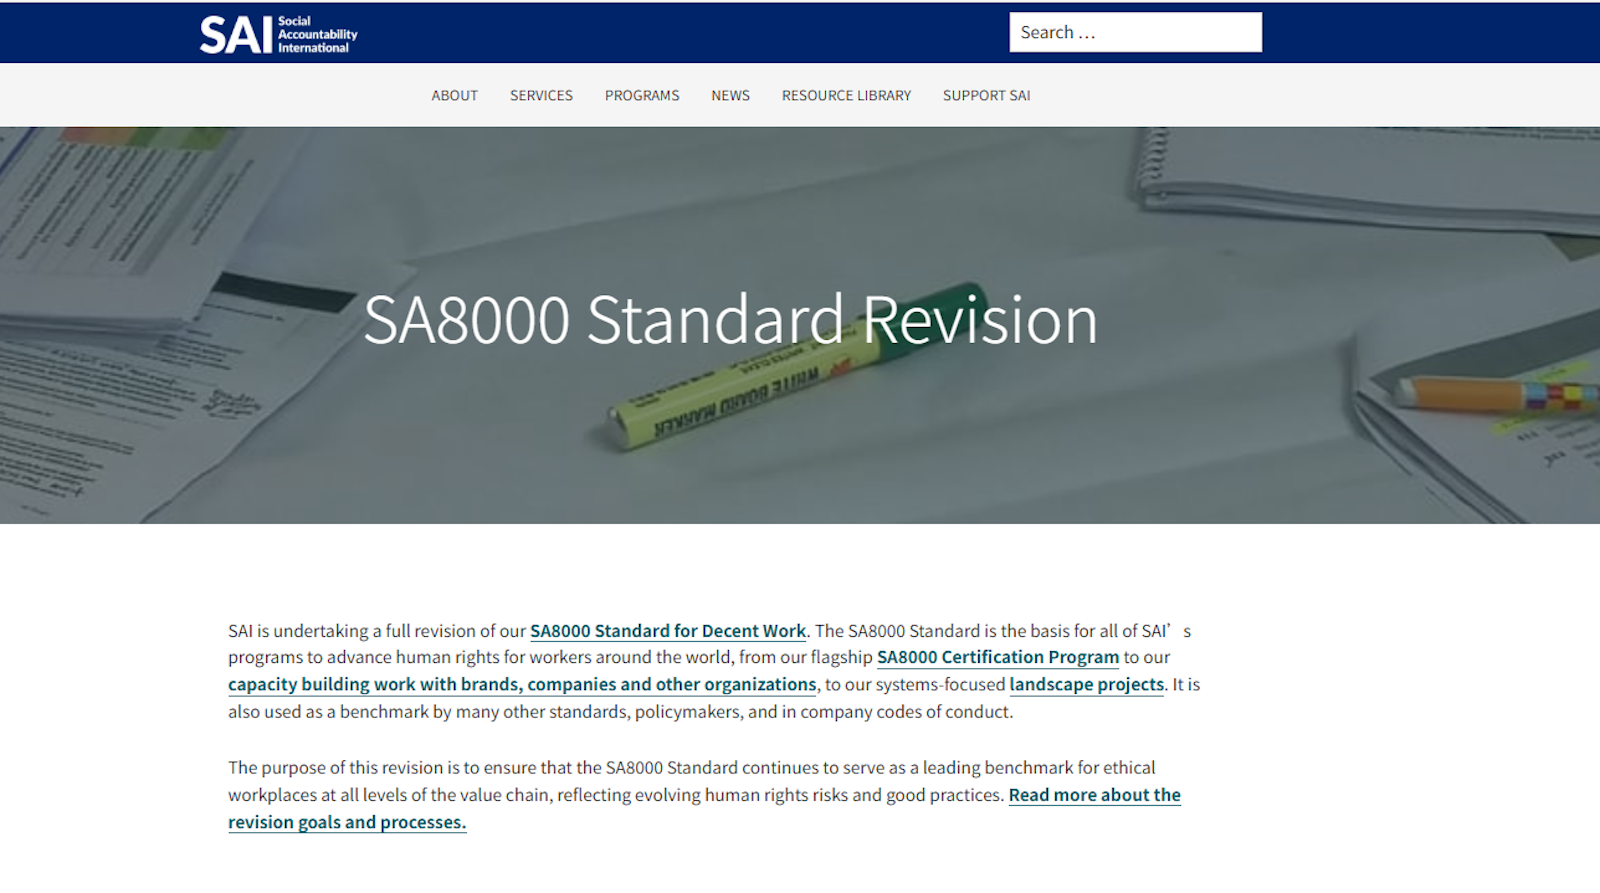
Task: Go to the Services navigation item
Action: (x=541, y=95)
